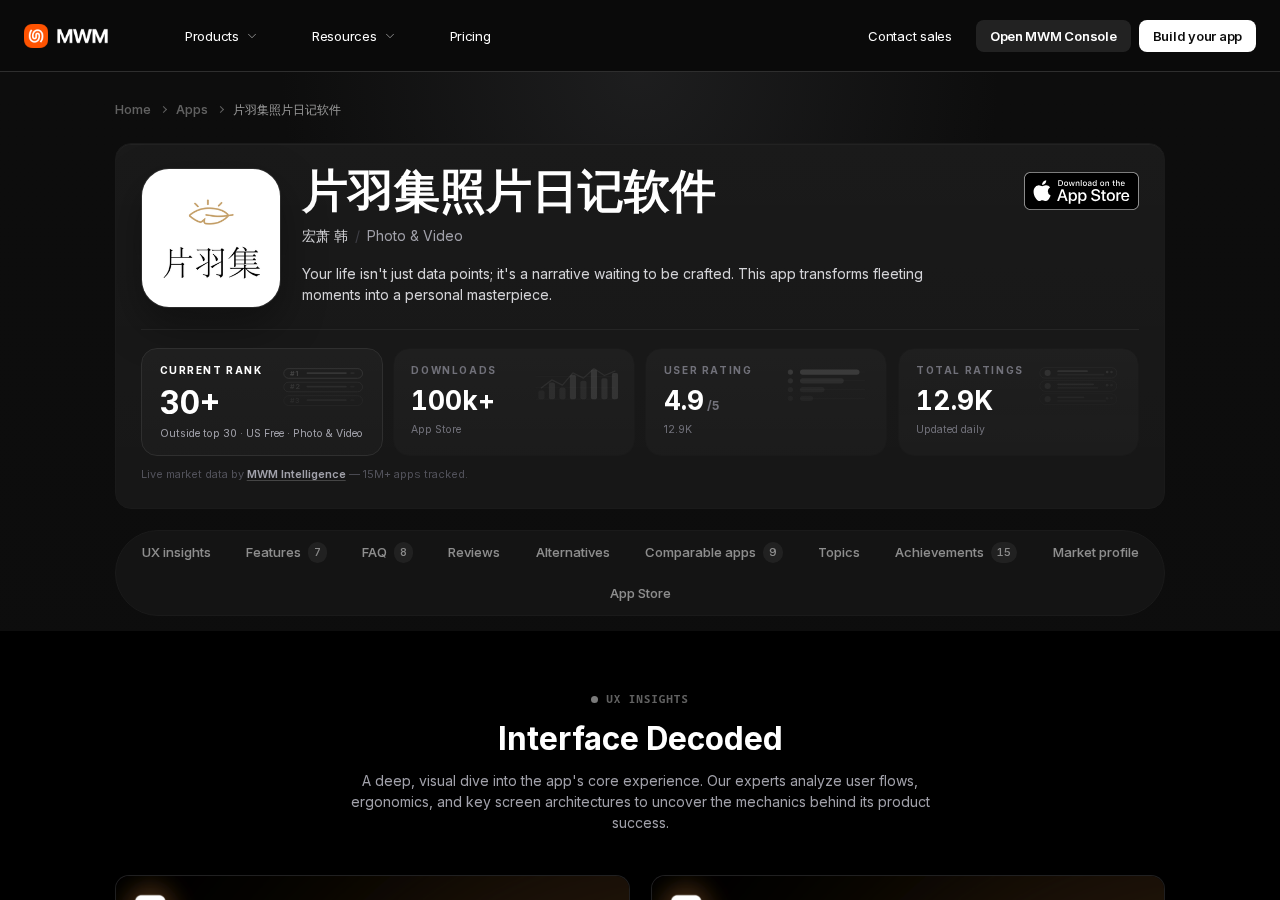Open the Pricing page
The image size is (1280, 900).
(470, 36)
